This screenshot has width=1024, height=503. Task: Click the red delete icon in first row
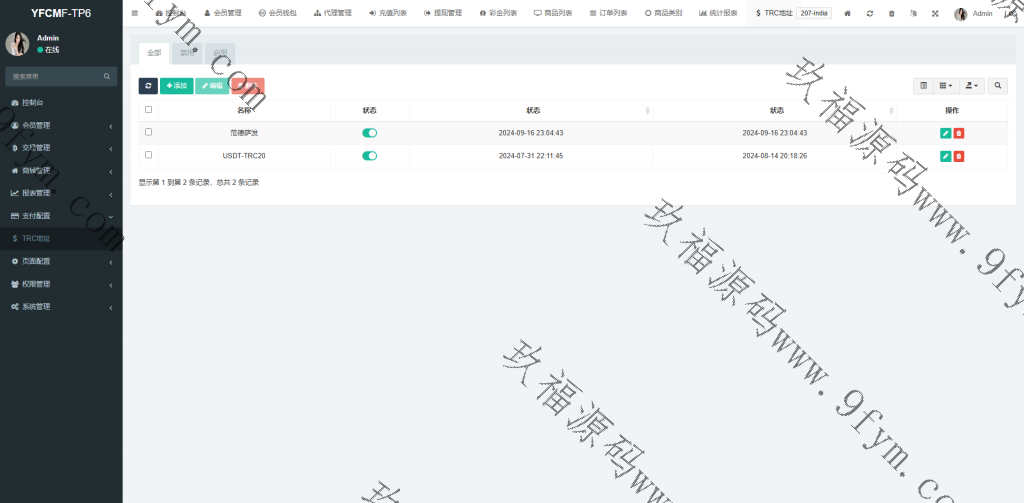pos(959,132)
